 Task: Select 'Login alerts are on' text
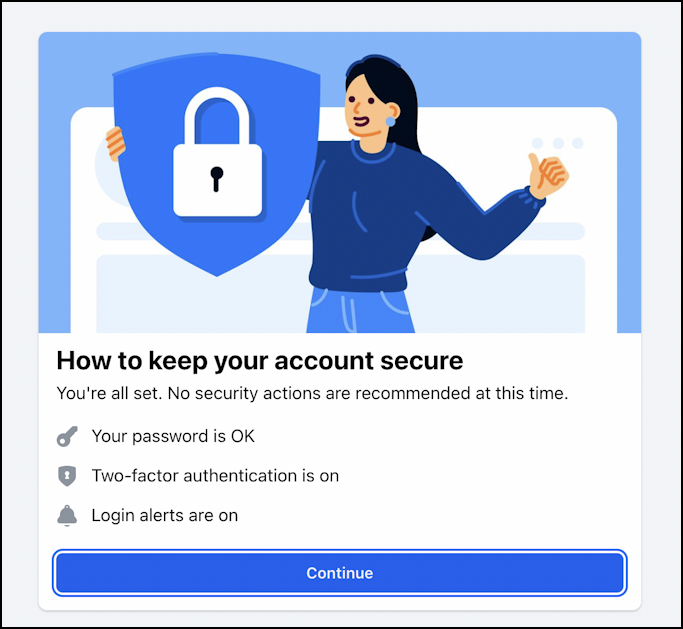165,515
